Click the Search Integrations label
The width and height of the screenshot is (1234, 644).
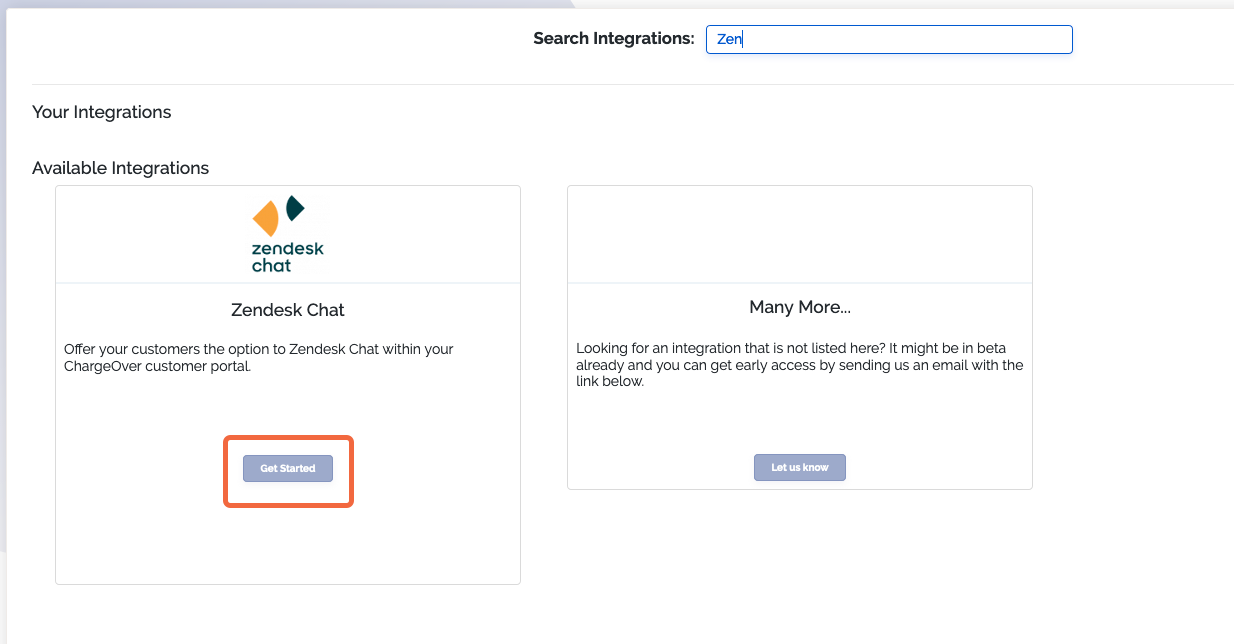click(x=614, y=38)
